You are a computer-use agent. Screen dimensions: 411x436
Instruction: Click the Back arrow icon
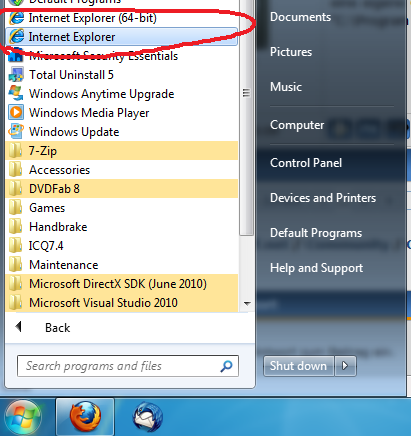click(x=19, y=327)
